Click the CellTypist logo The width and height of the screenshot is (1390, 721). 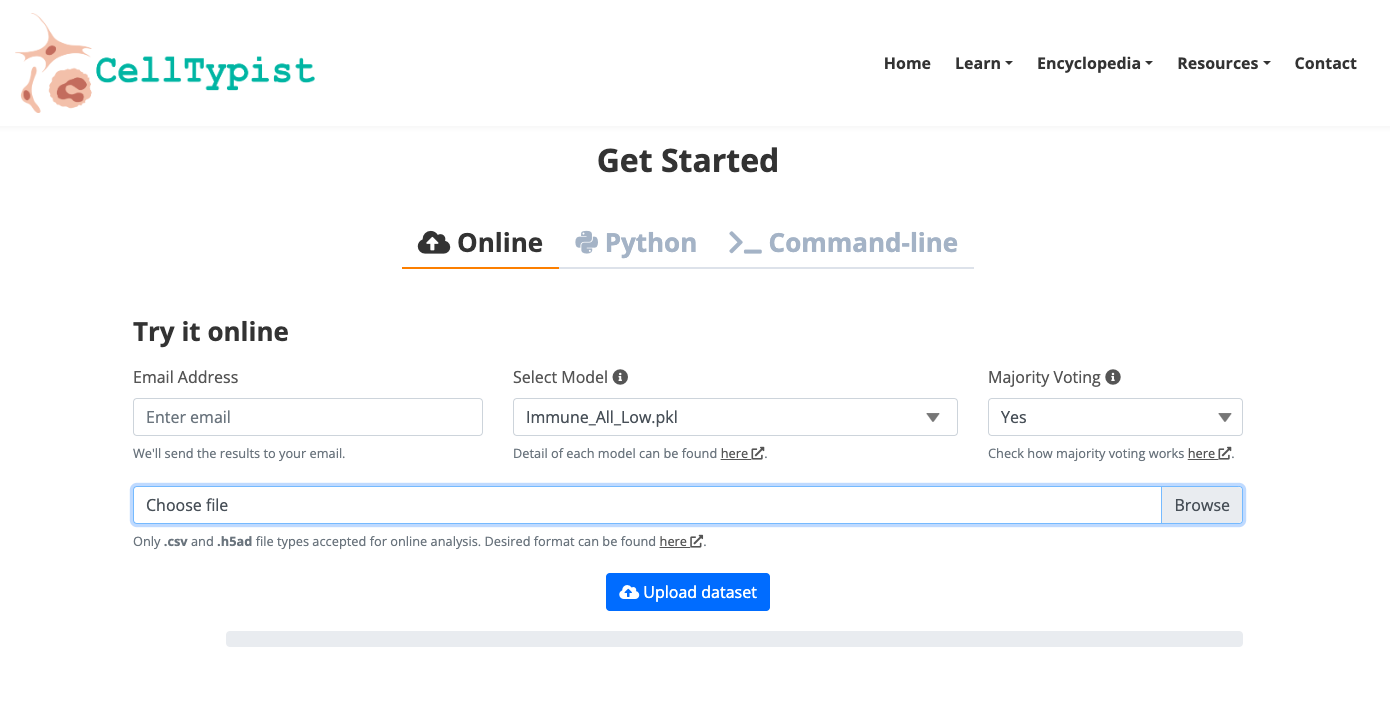pos(165,66)
